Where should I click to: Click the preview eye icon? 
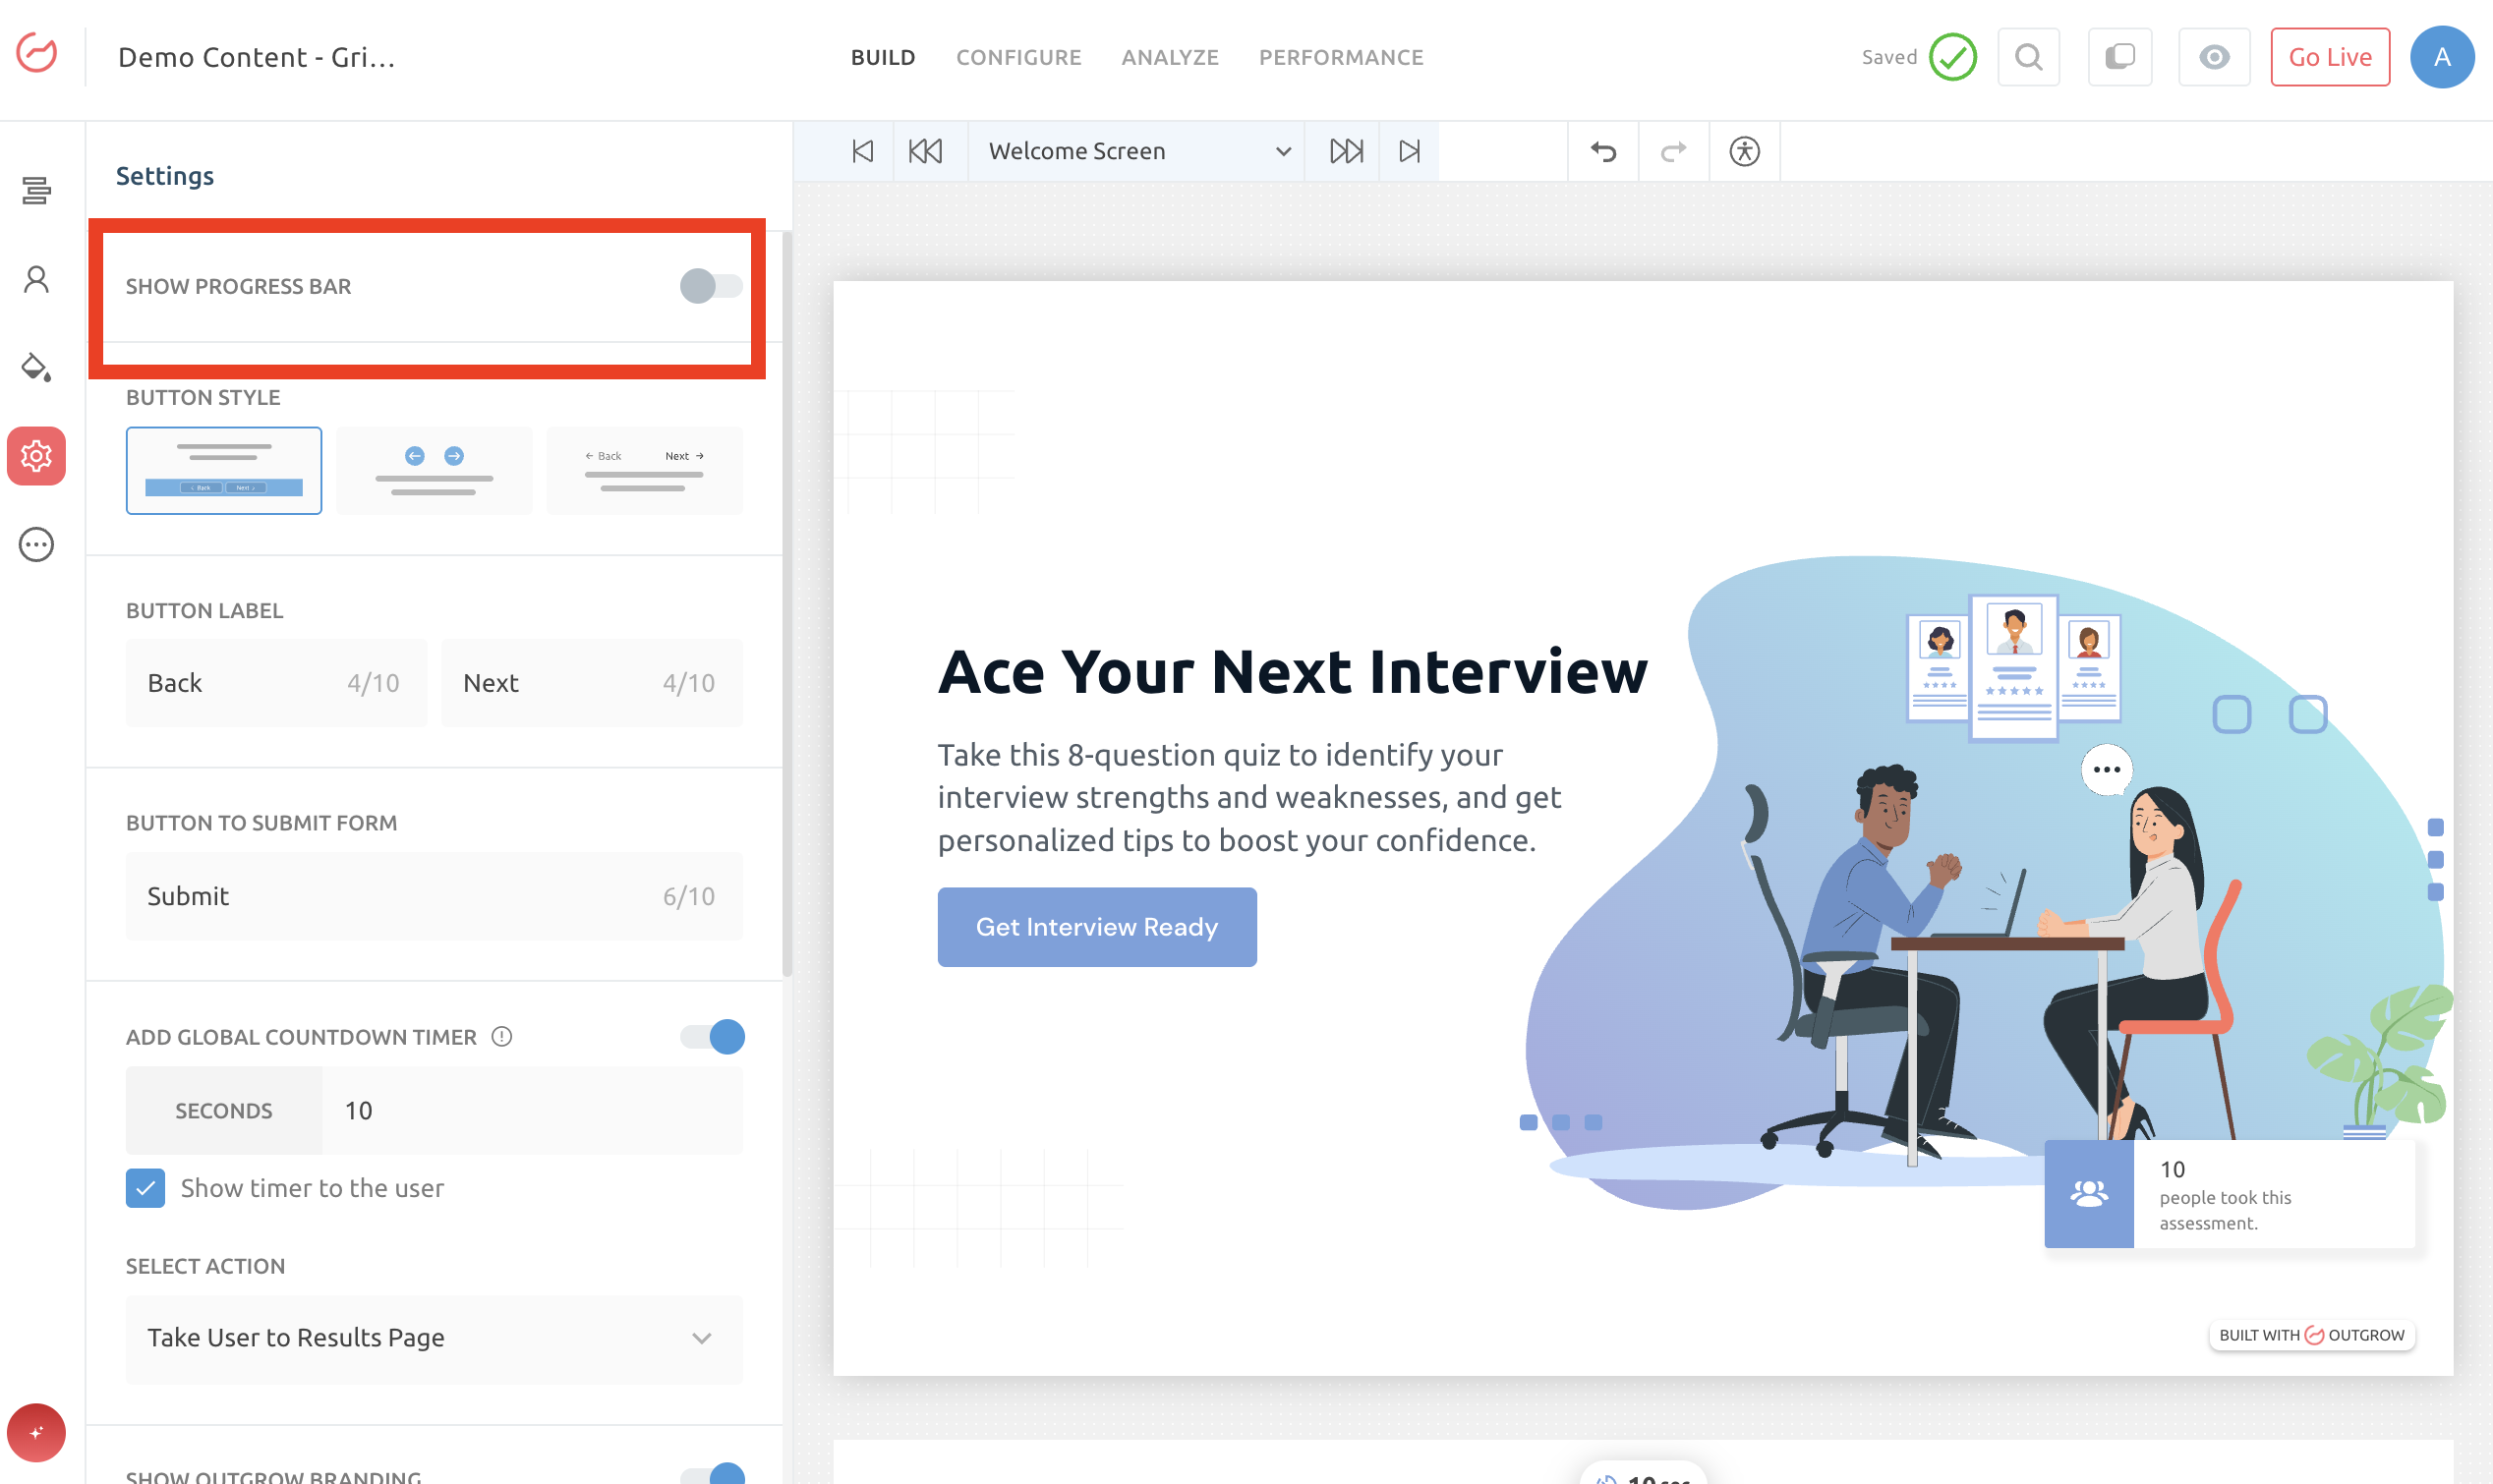pyautogui.click(x=2213, y=58)
